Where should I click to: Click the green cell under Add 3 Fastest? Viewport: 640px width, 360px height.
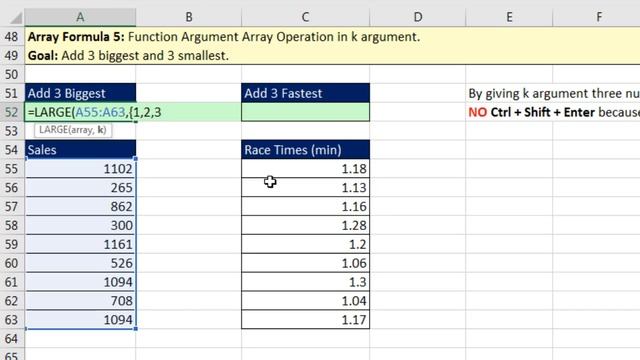(x=305, y=112)
